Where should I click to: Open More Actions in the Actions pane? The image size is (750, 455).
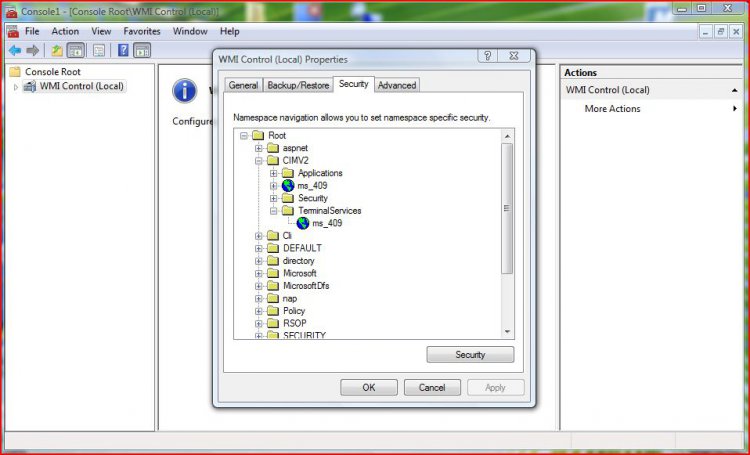612,109
